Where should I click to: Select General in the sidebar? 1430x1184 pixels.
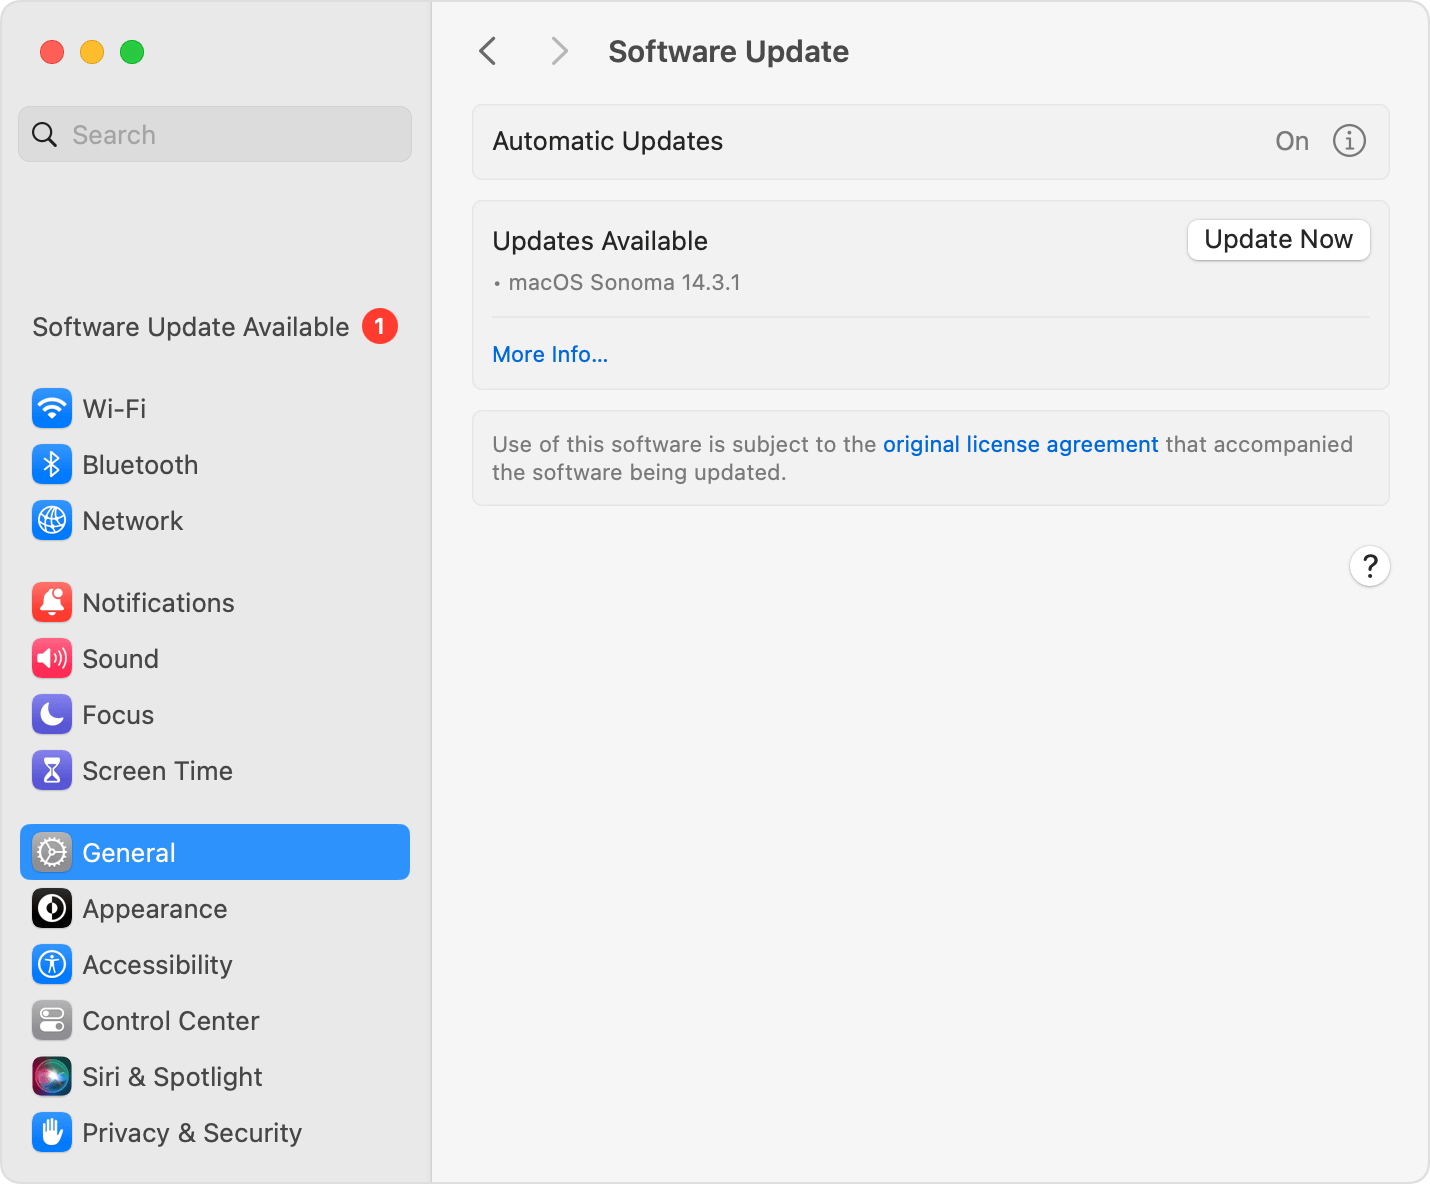click(x=128, y=852)
